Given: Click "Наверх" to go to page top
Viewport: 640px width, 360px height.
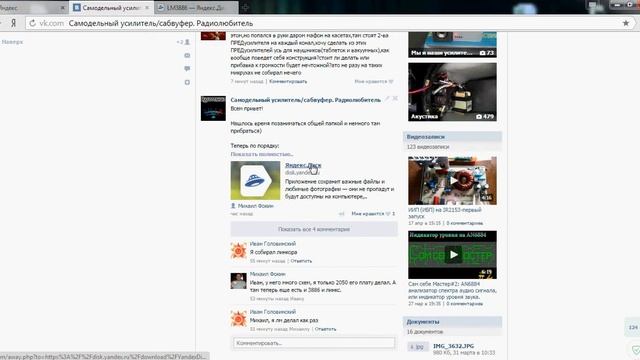Looking at the screenshot, I should click(12, 42).
